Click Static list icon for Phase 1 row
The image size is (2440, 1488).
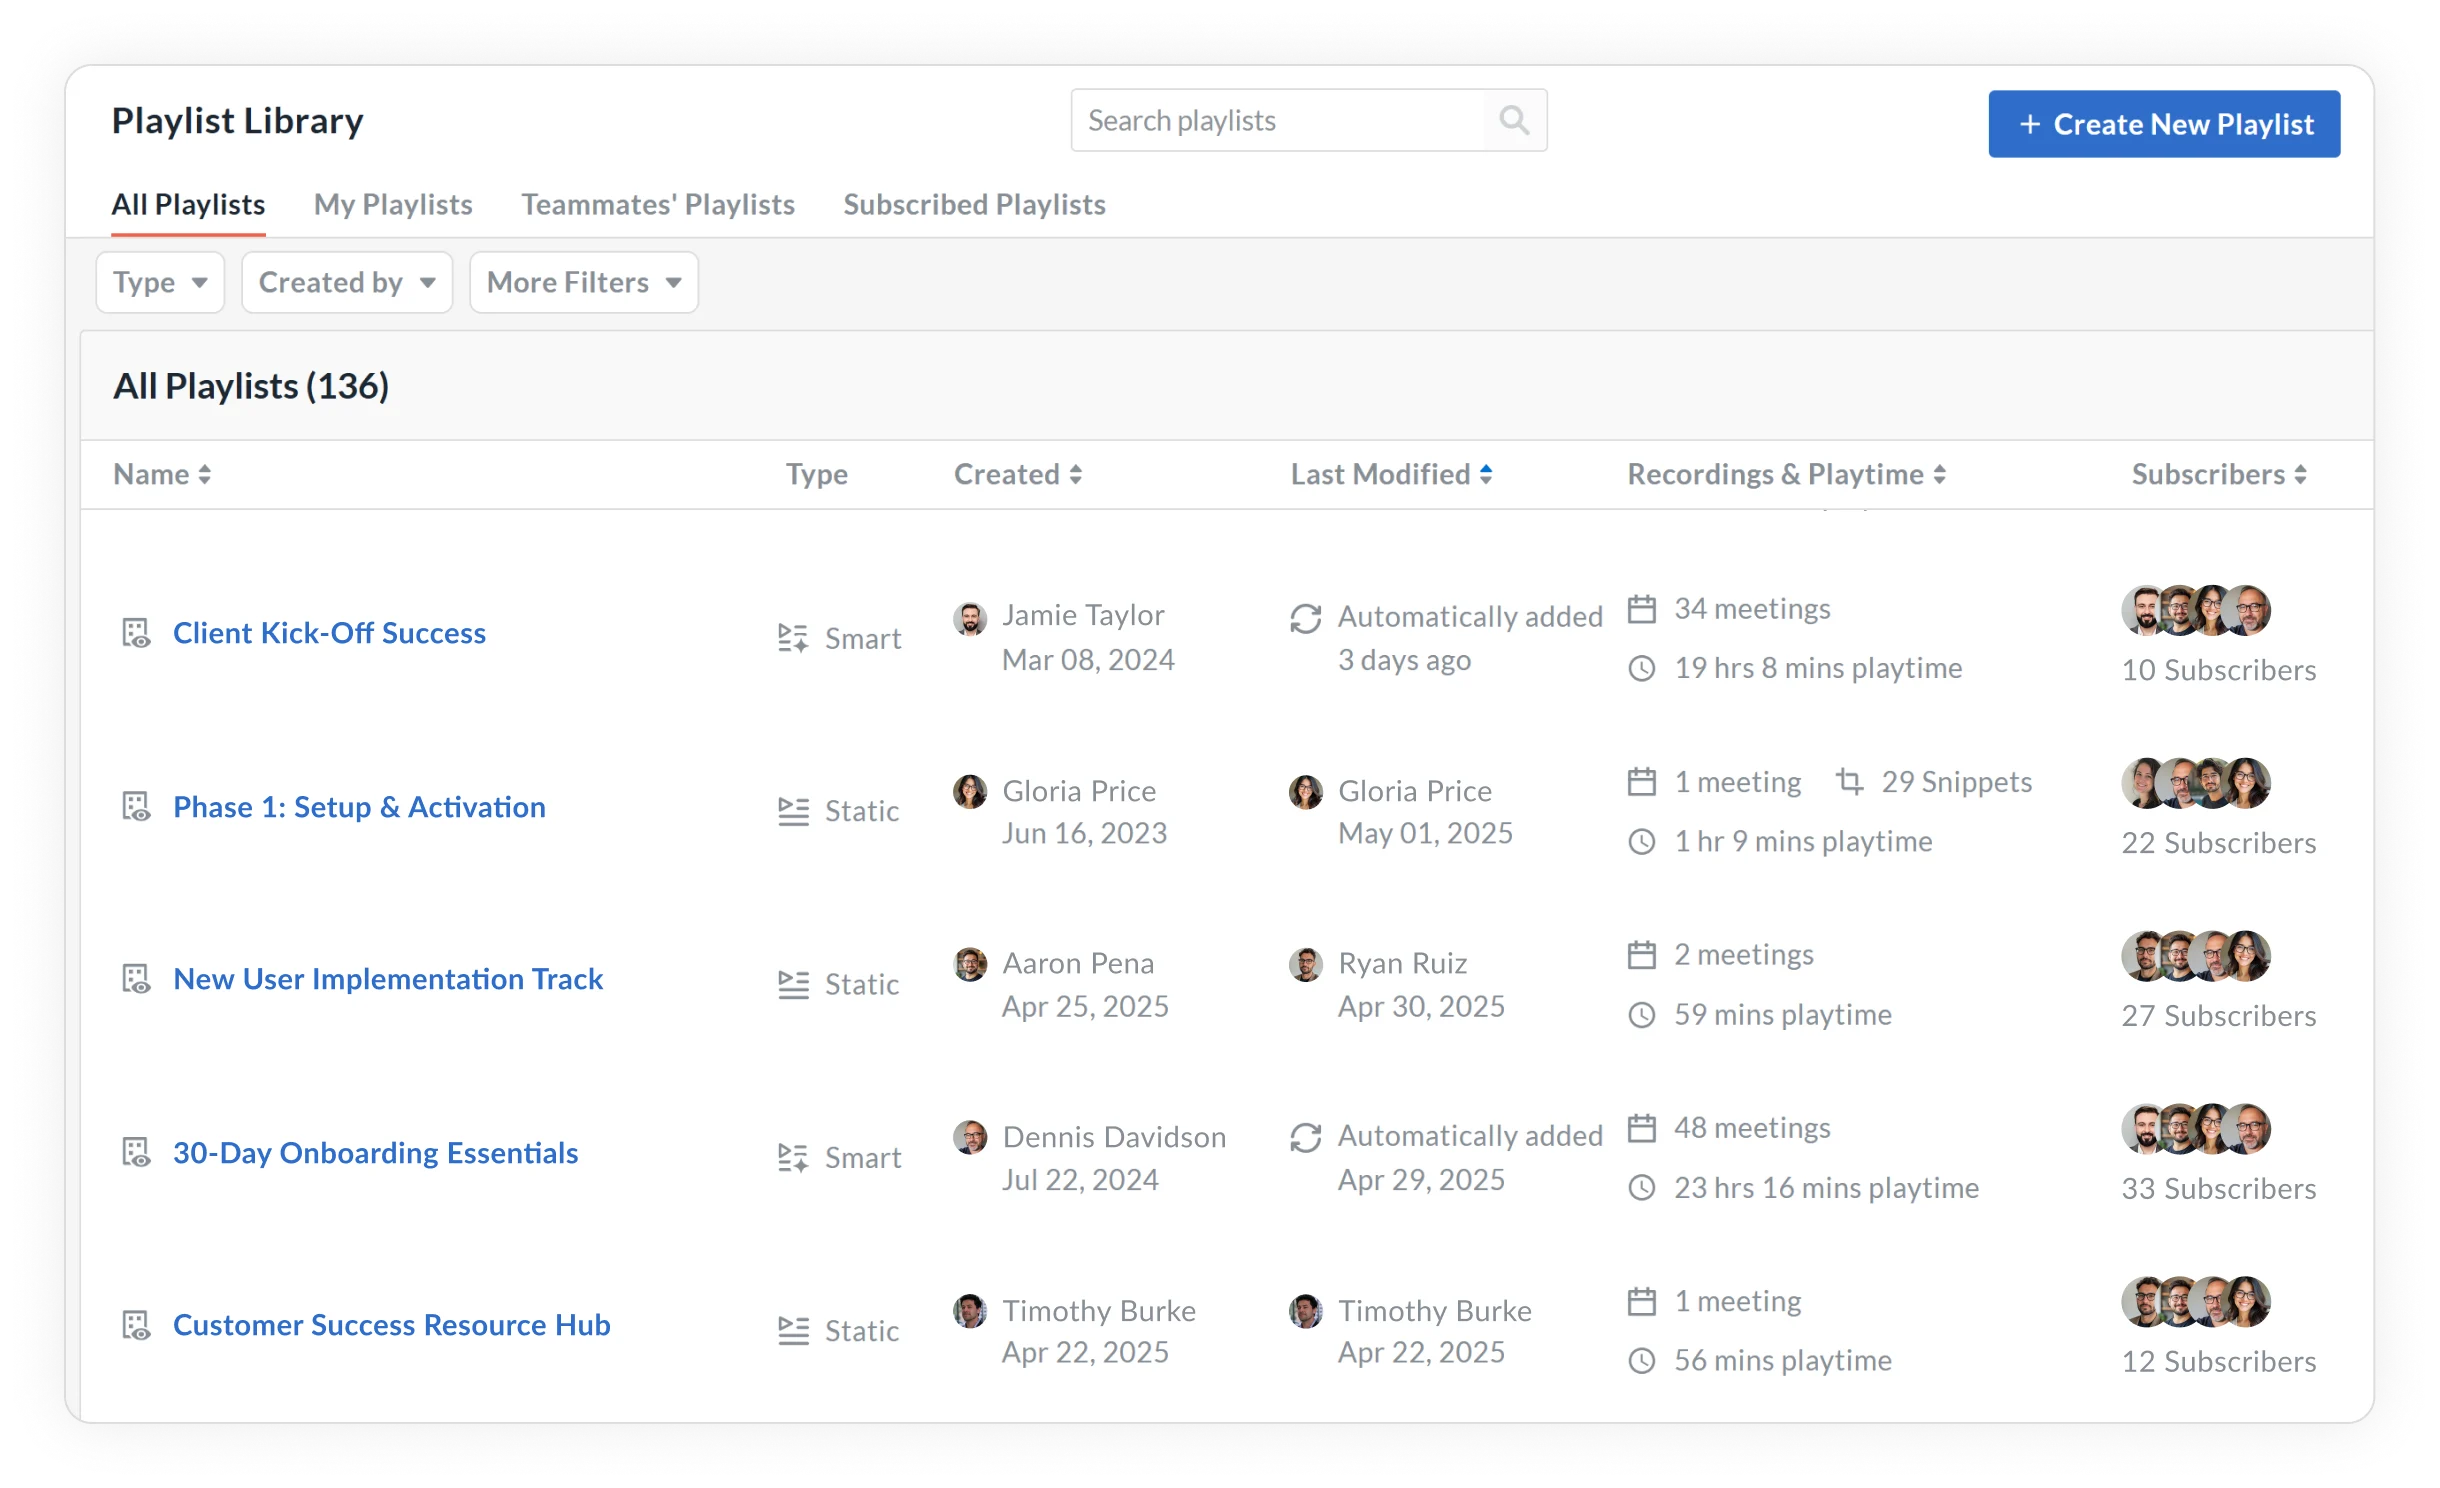tap(793, 811)
